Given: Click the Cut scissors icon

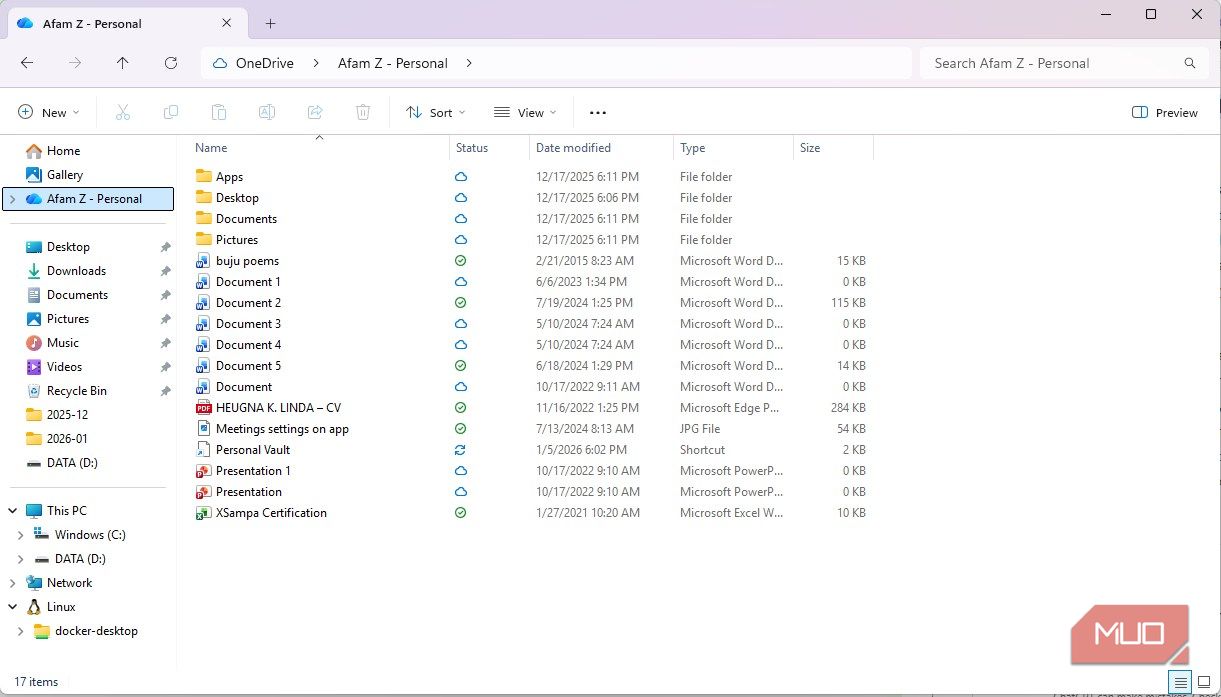Looking at the screenshot, I should [123, 113].
